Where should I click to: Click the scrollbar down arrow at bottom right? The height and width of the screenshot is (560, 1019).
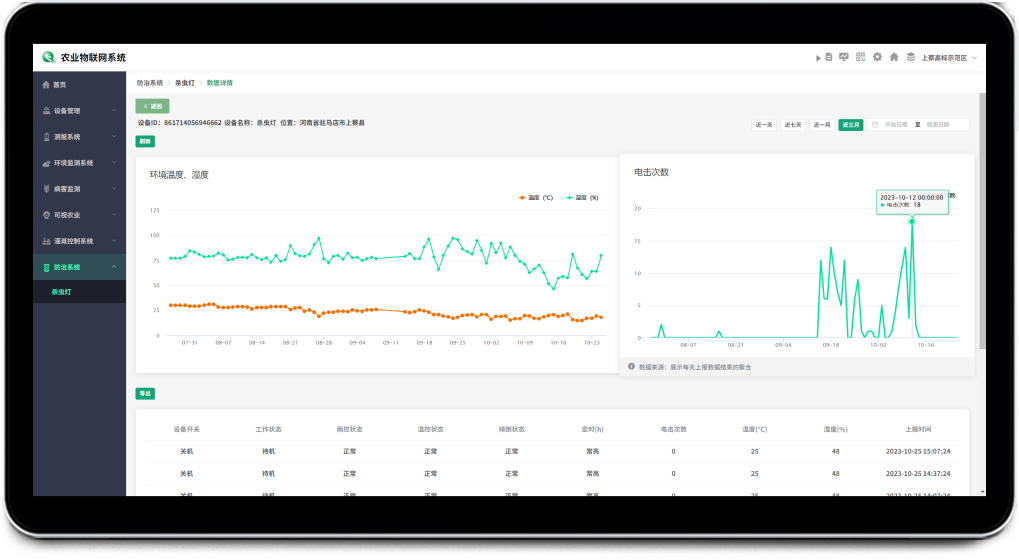pos(983,492)
